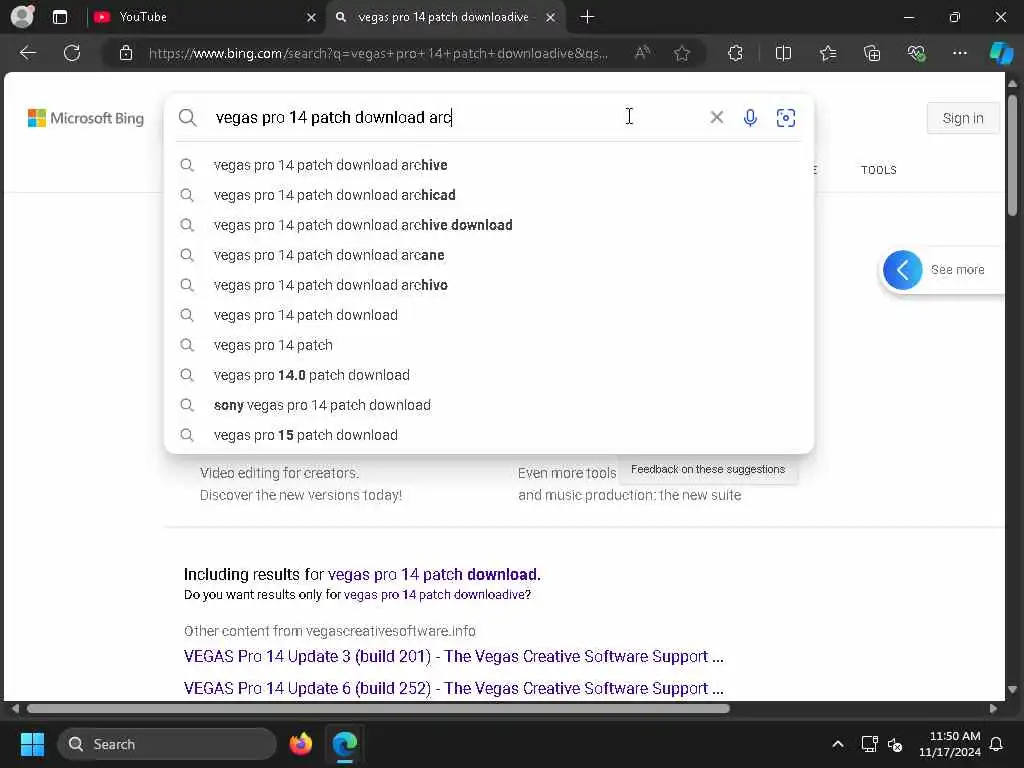This screenshot has width=1024, height=768.
Task: Open Browser essentials heart icon
Action: click(916, 53)
